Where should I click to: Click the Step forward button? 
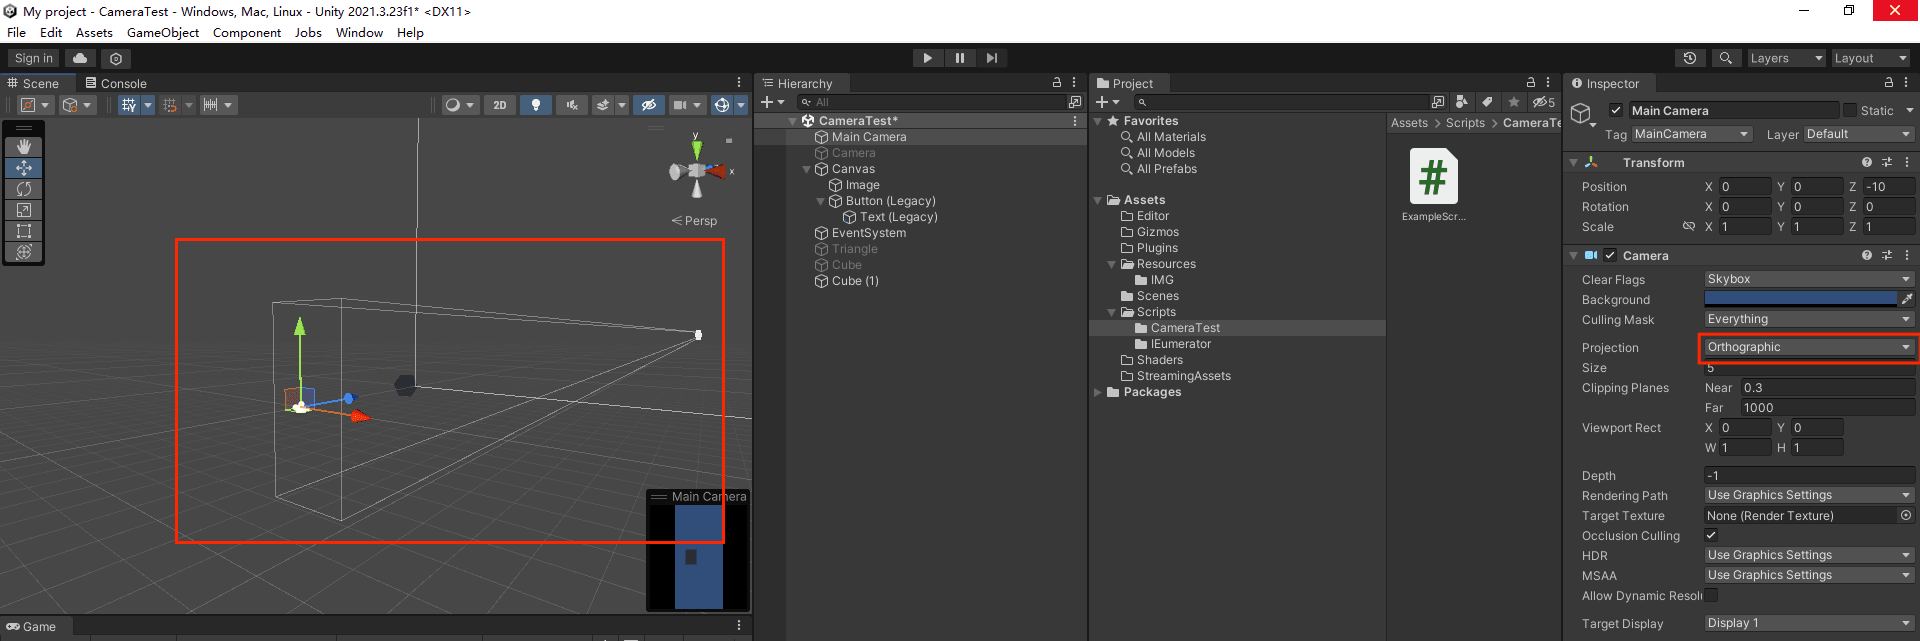(x=991, y=58)
